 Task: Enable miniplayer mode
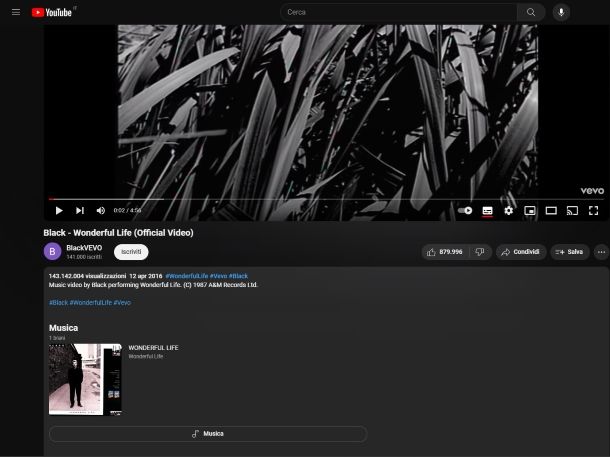pos(530,210)
